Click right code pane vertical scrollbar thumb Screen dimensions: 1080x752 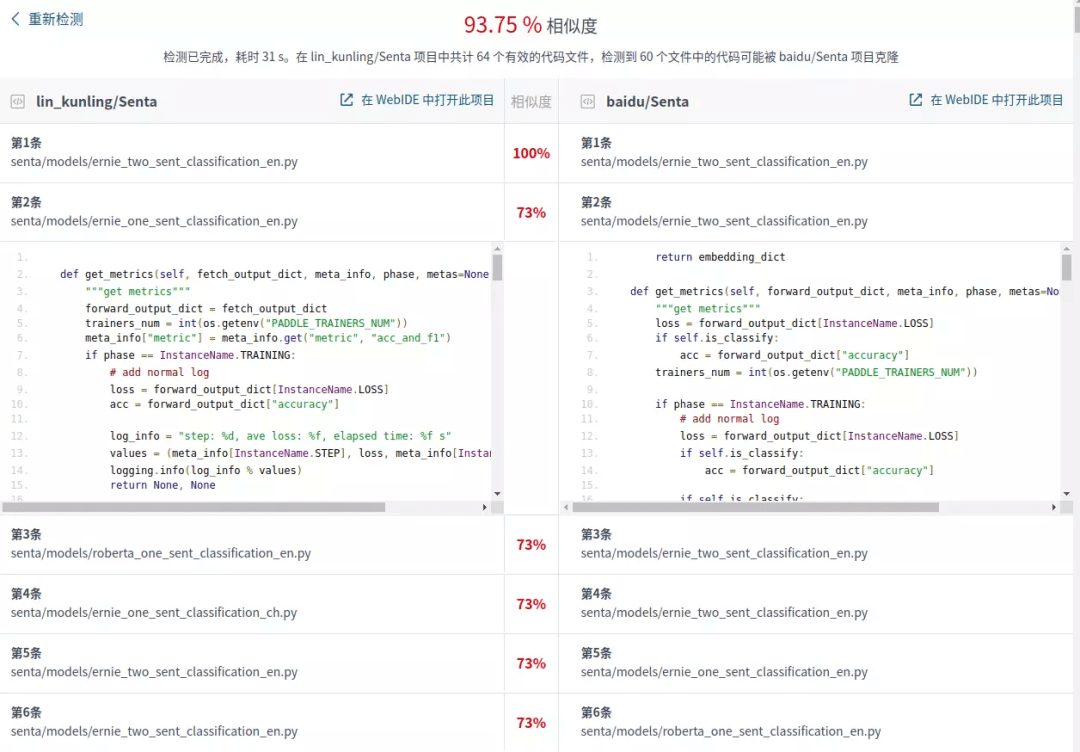point(1066,267)
